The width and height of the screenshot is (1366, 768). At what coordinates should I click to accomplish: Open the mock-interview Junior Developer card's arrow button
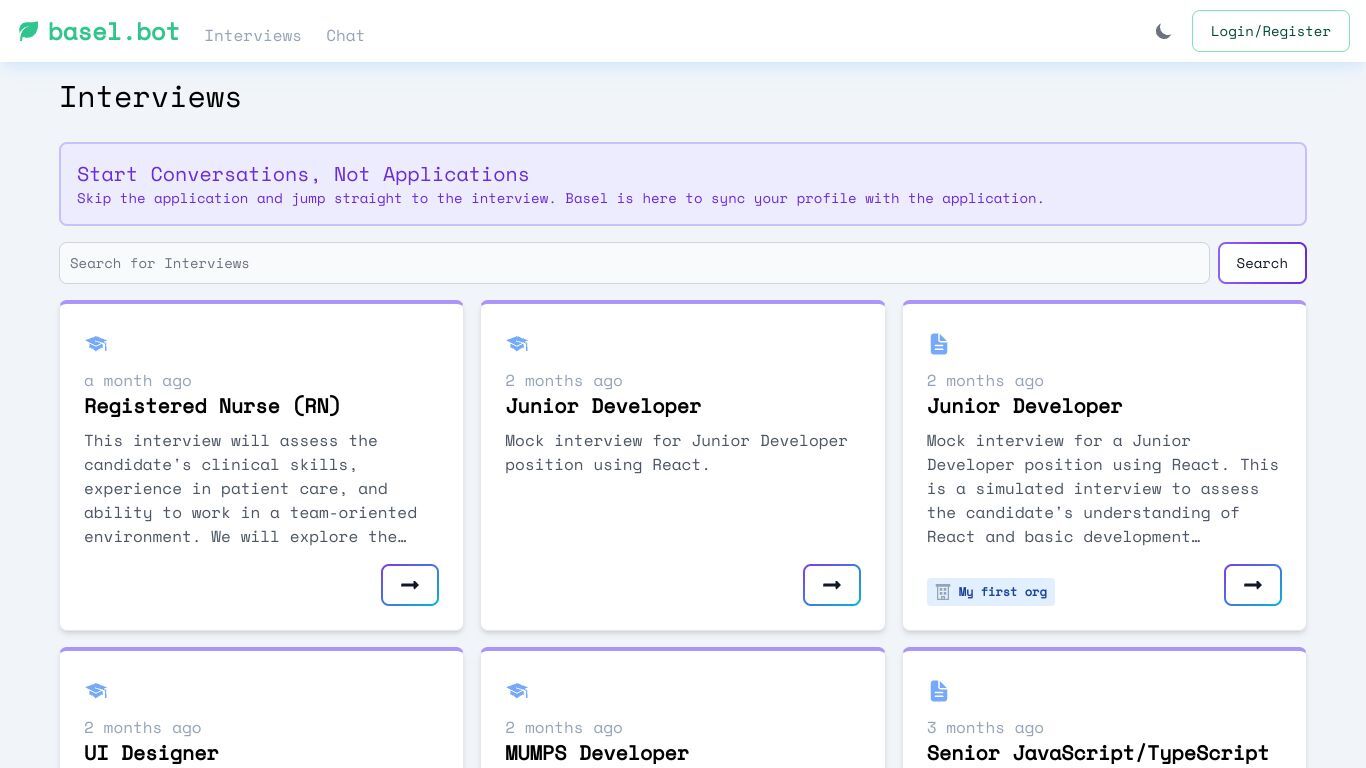coord(832,585)
